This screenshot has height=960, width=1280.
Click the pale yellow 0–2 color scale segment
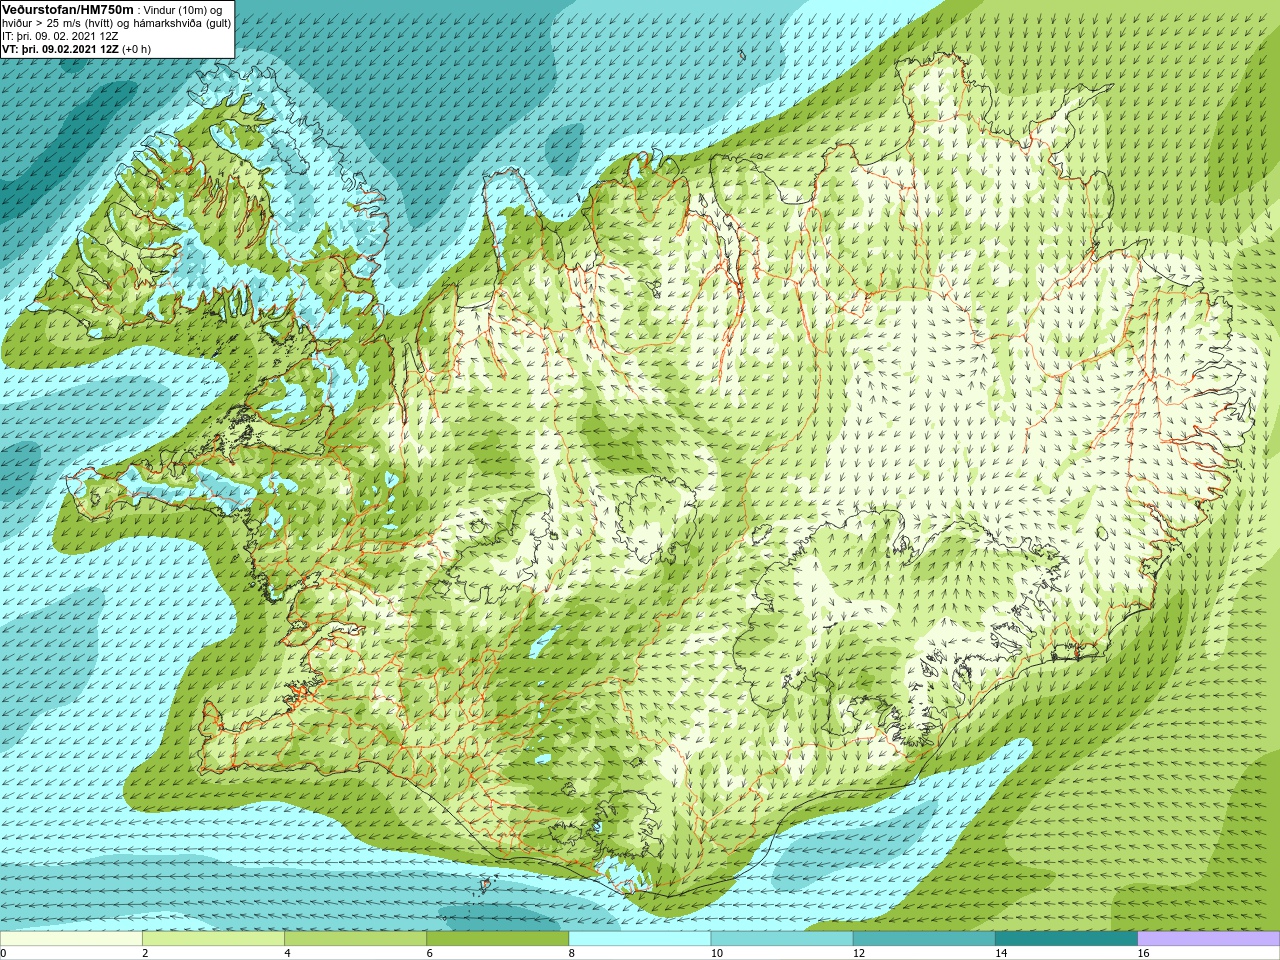tap(71, 939)
